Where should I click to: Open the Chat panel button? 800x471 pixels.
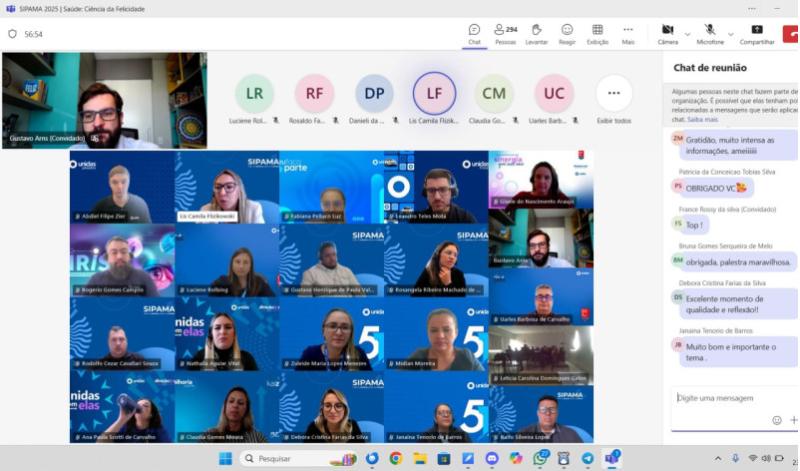(474, 35)
